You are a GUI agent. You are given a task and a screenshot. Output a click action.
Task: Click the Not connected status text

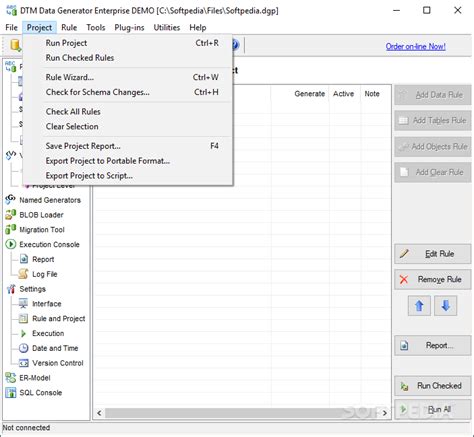26,428
